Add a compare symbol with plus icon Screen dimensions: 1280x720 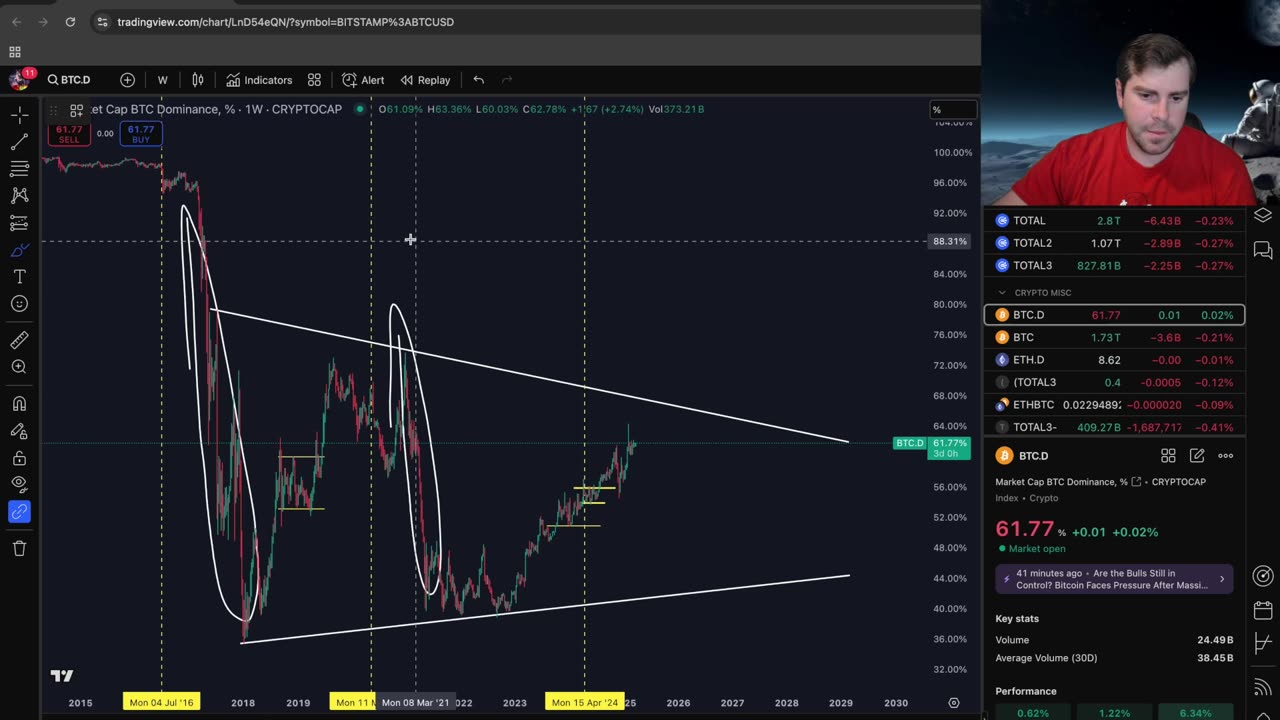click(128, 80)
